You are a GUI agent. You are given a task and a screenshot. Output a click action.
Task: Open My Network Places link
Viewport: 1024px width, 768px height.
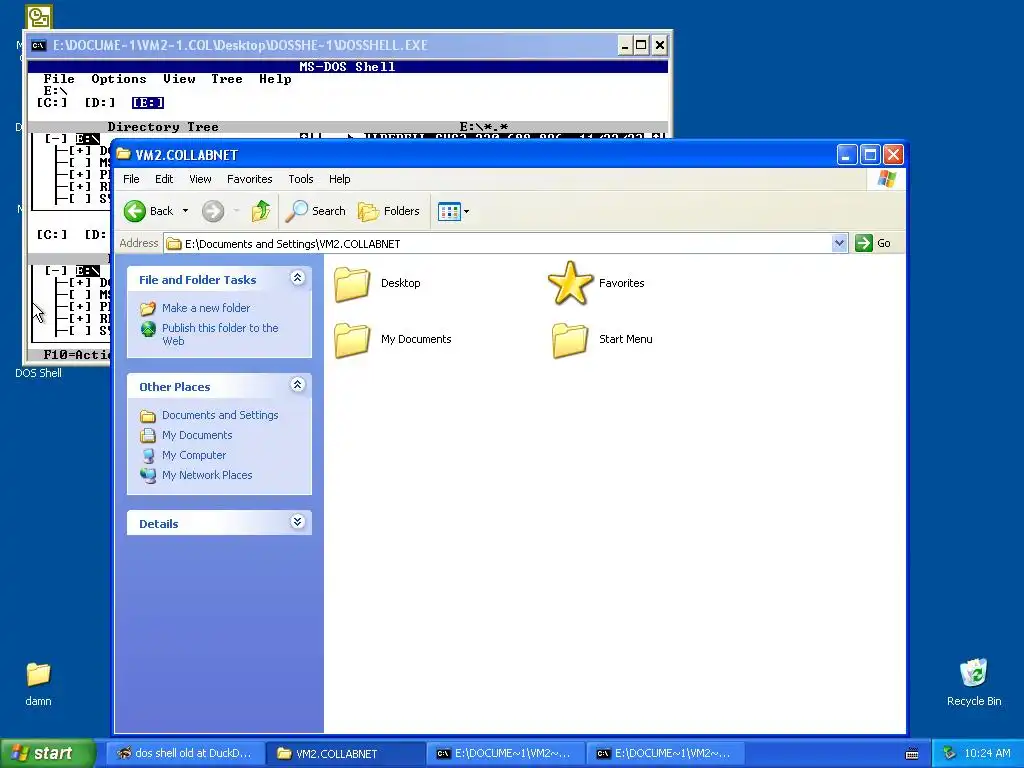point(207,475)
